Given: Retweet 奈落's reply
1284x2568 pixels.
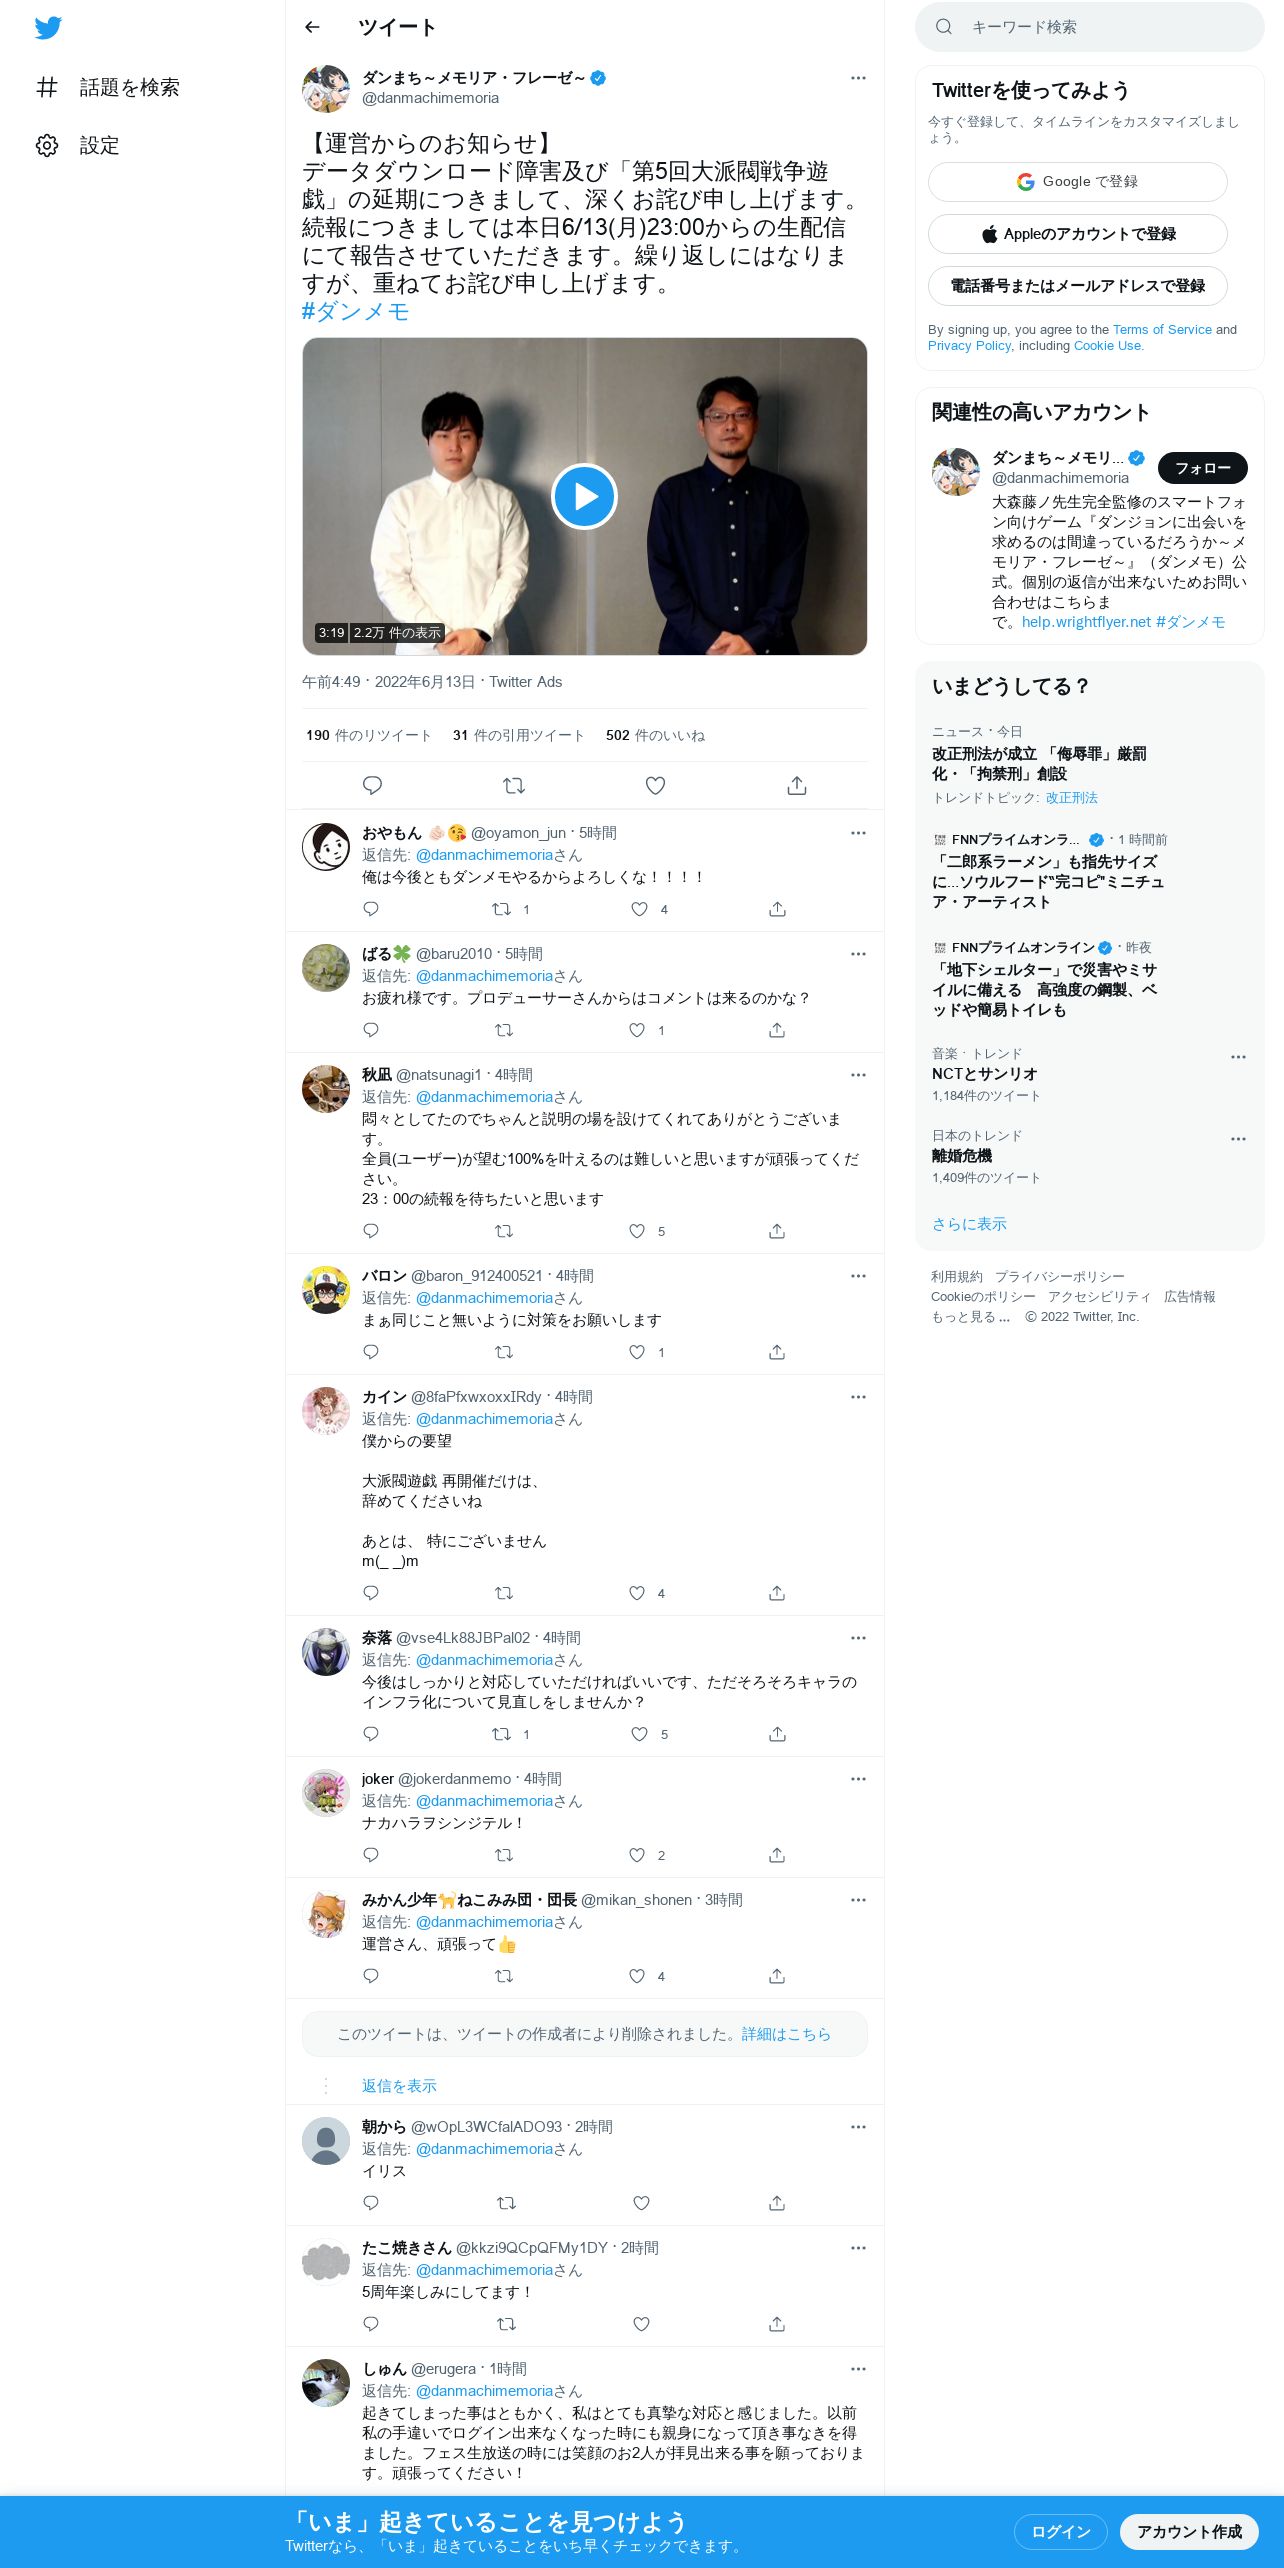Looking at the screenshot, I should (501, 1734).
